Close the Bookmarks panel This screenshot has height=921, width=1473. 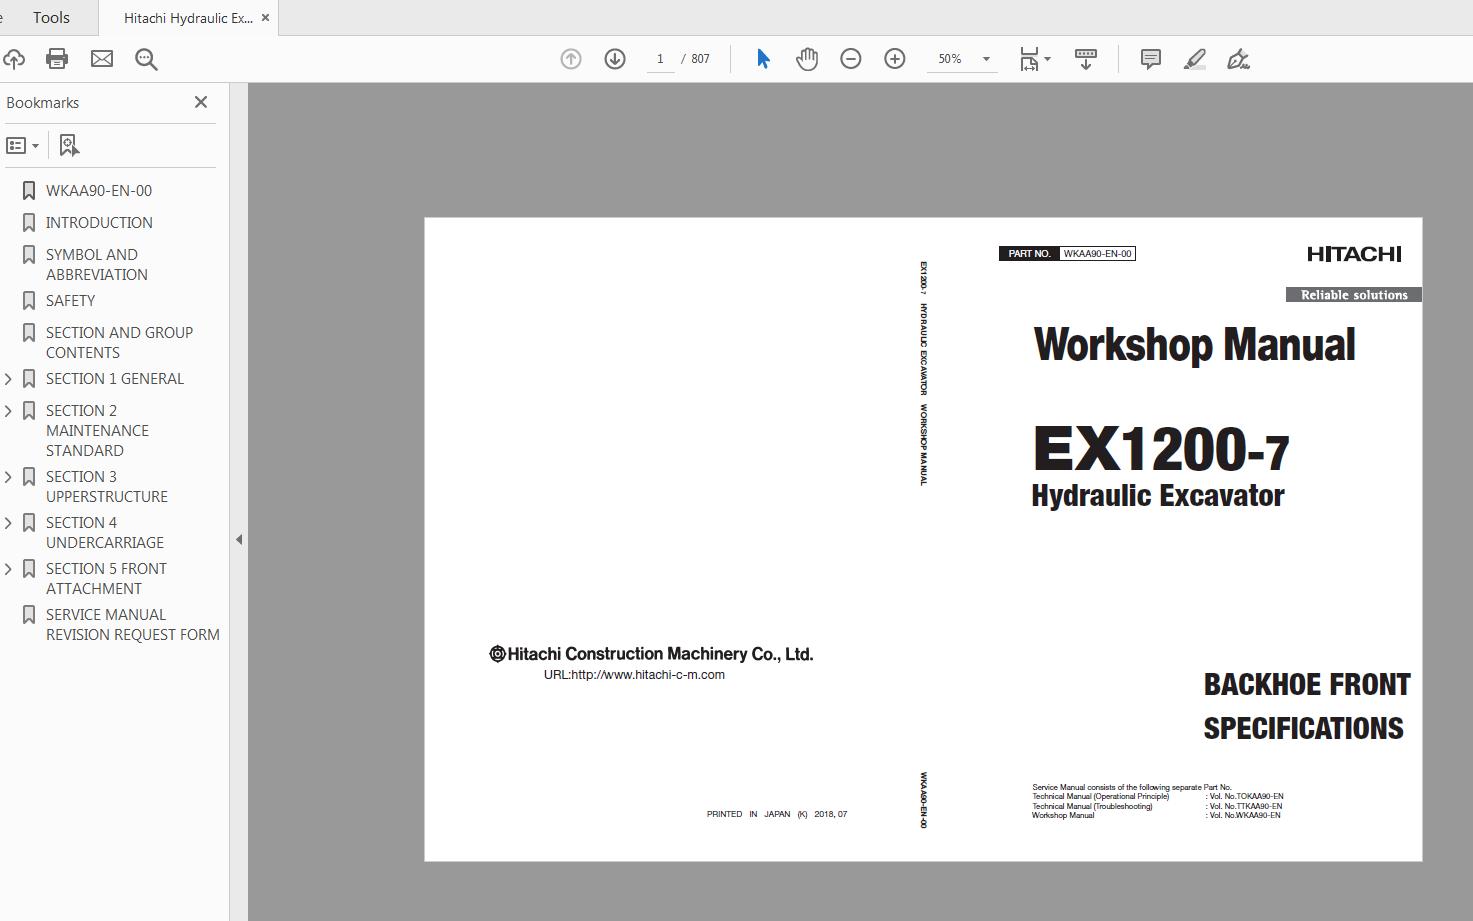(201, 102)
